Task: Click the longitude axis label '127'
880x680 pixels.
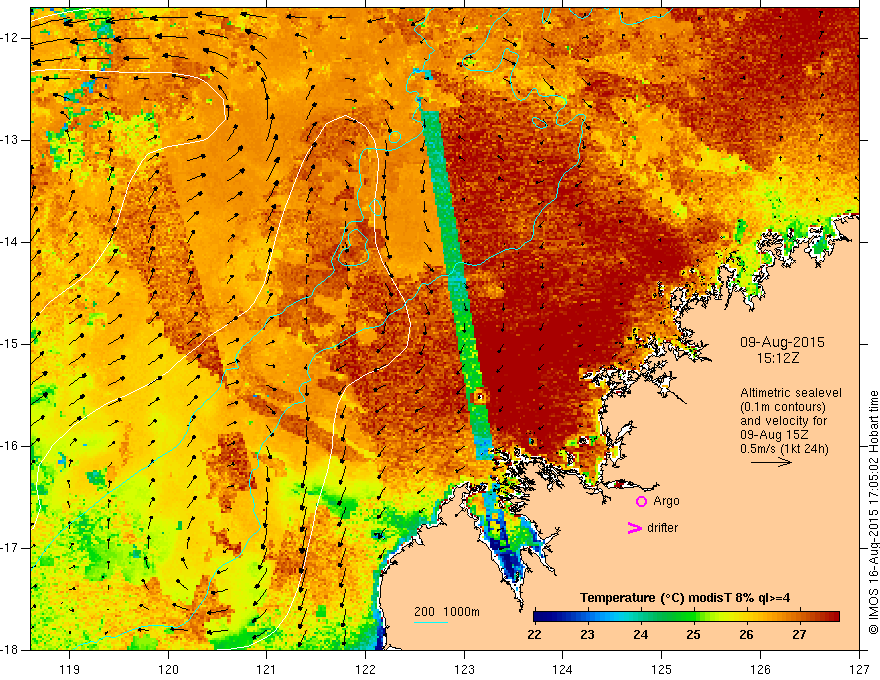Action: coord(859,670)
